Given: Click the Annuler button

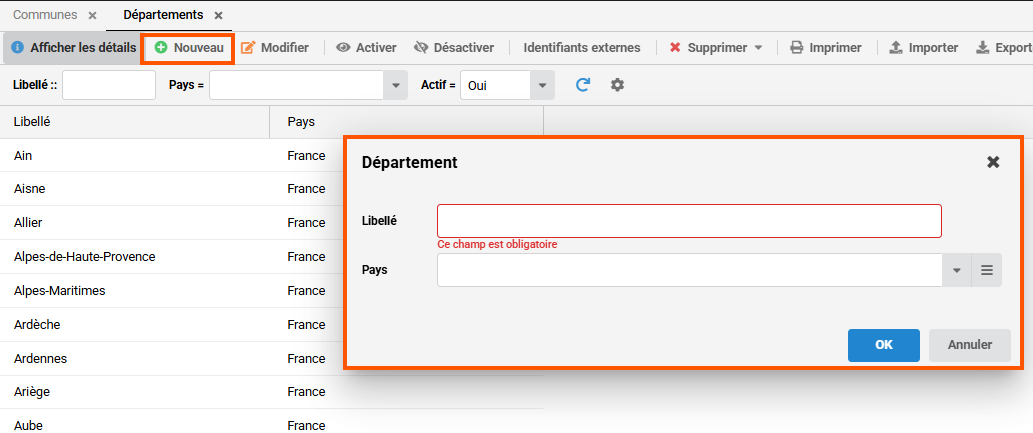Looking at the screenshot, I should point(969,345).
